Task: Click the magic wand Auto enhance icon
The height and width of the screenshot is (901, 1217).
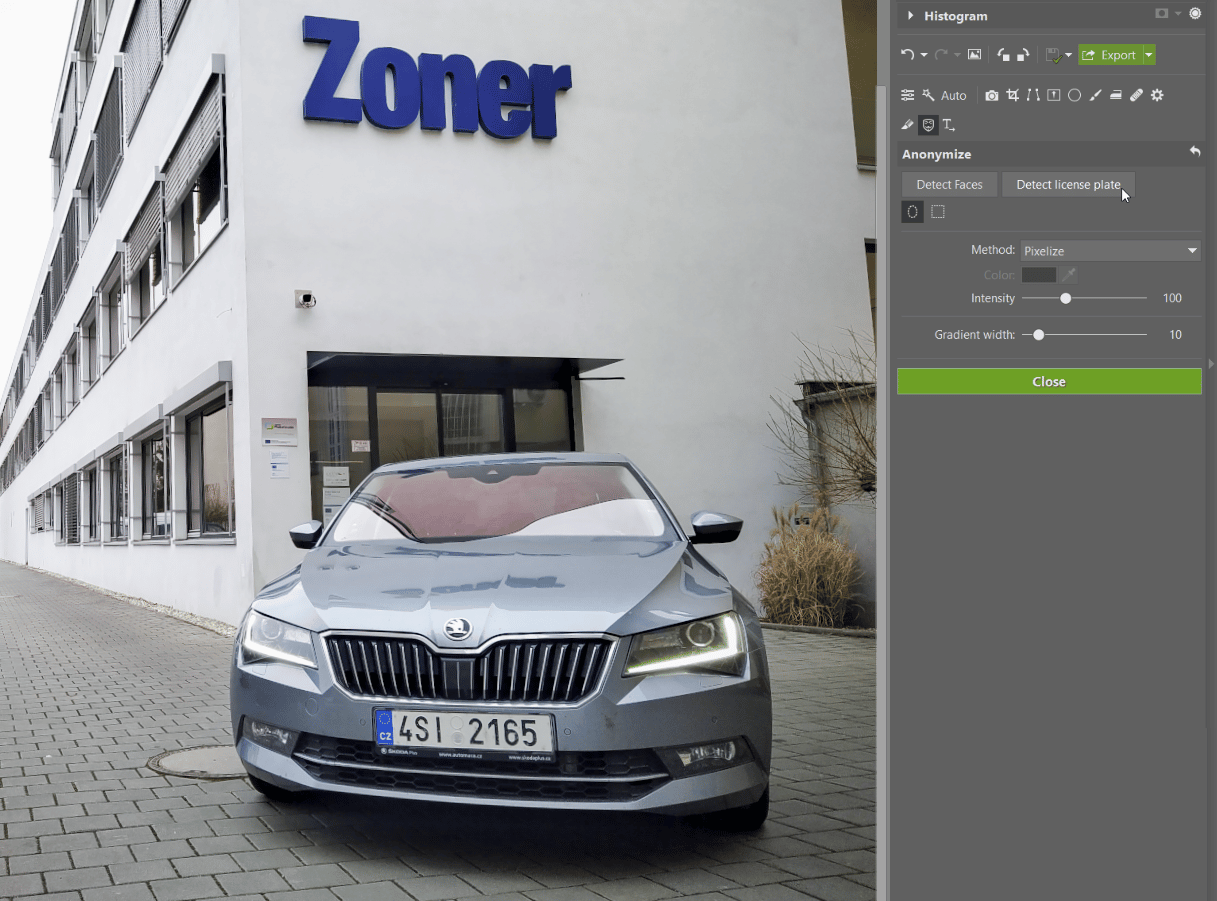Action: [929, 95]
